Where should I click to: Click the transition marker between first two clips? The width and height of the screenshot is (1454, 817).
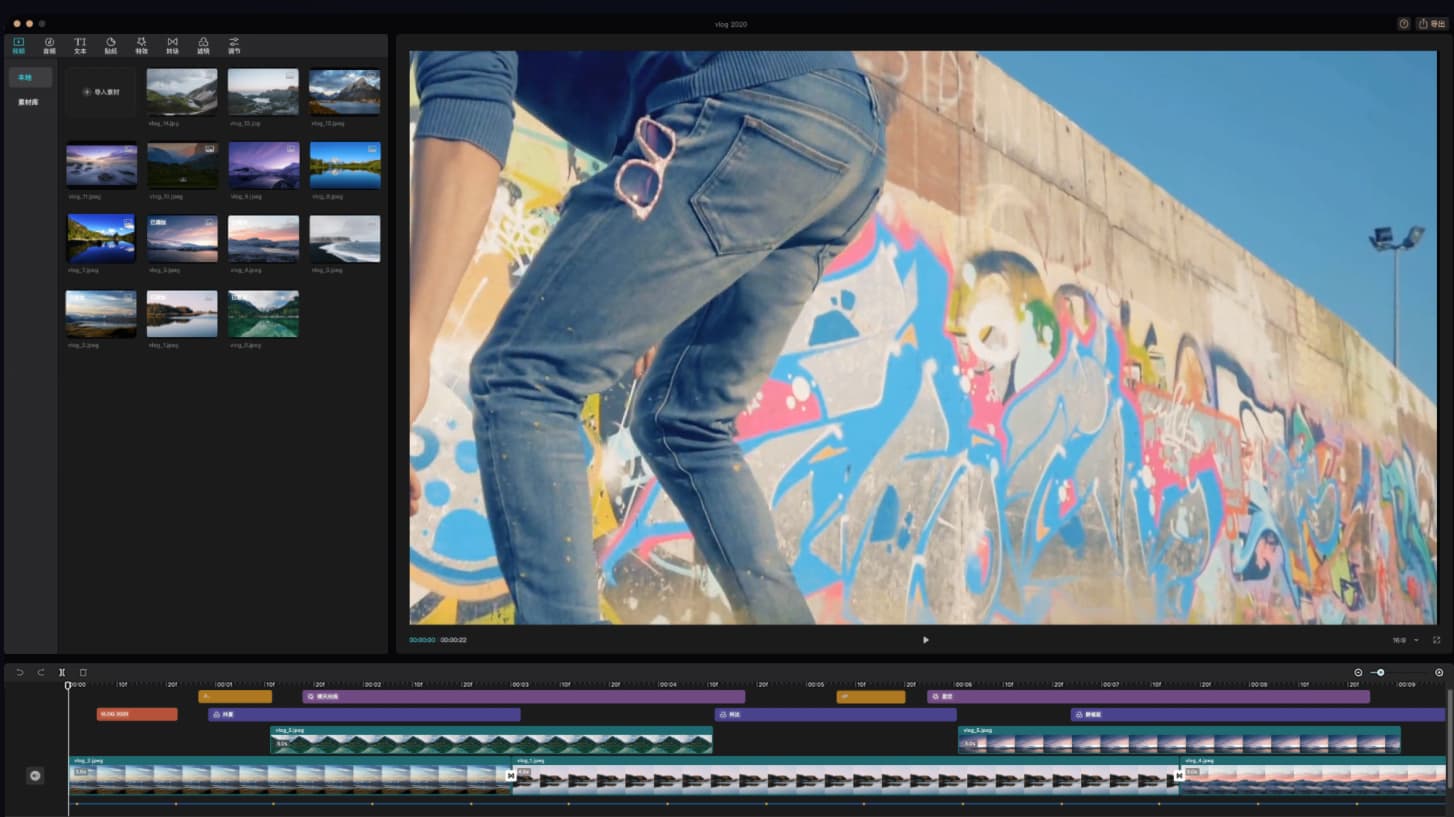point(511,775)
